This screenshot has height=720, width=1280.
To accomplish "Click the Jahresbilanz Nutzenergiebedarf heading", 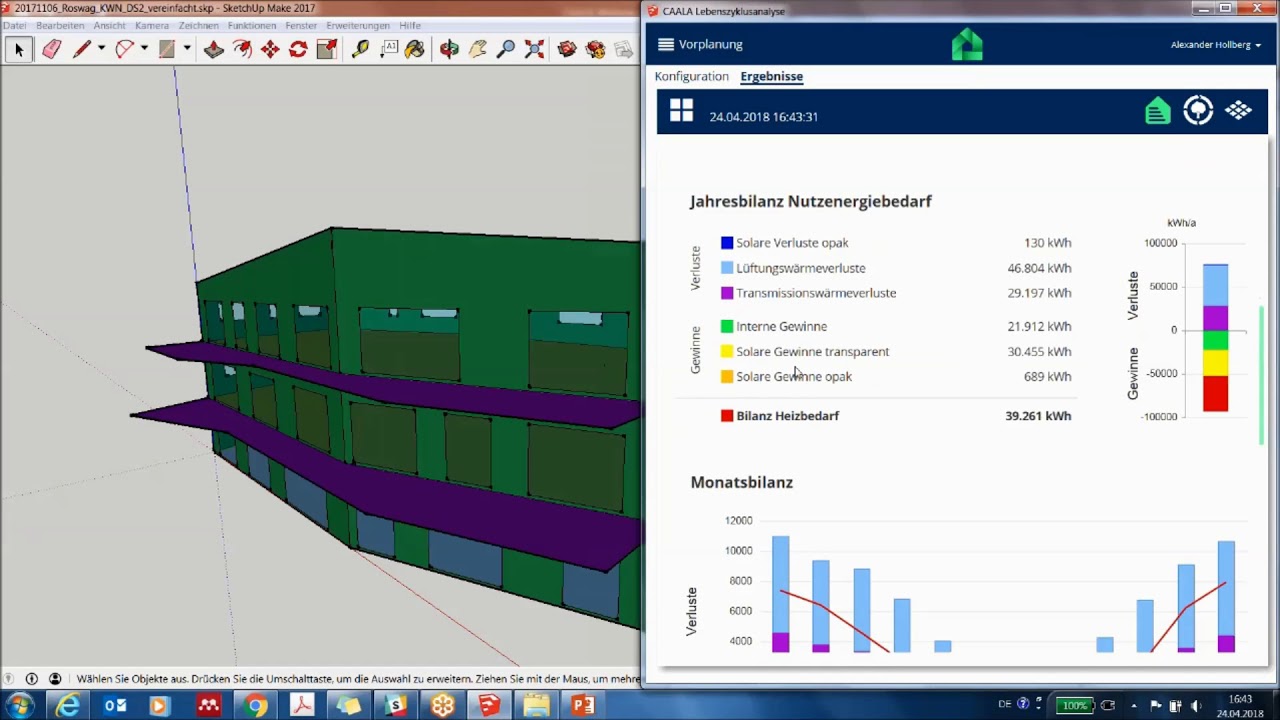I will (x=810, y=201).
